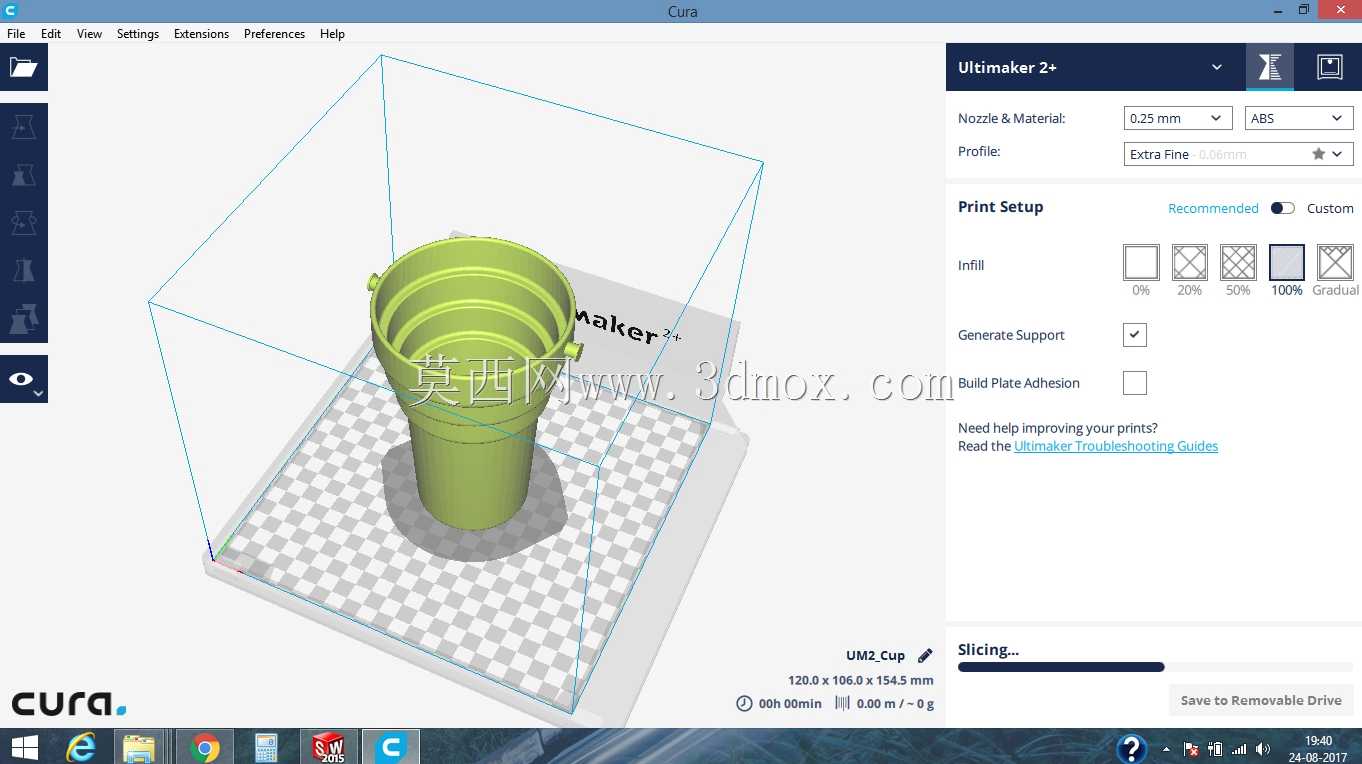The image size is (1362, 764).
Task: Click the Slicing progress bar
Action: (x=1156, y=667)
